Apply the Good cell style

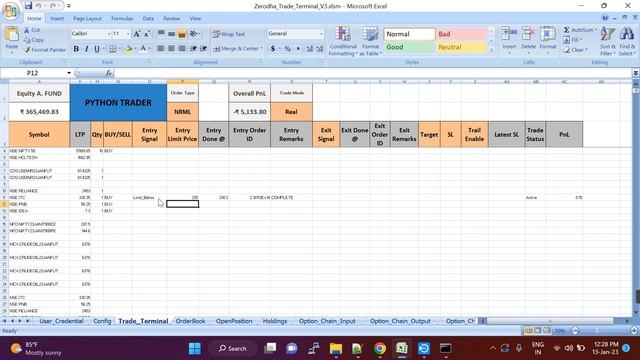click(409, 47)
